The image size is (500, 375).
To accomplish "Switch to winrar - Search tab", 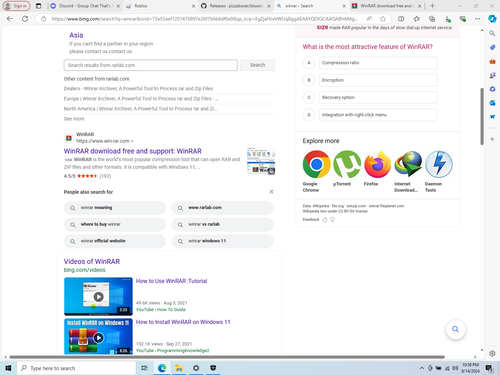I will point(311,6).
